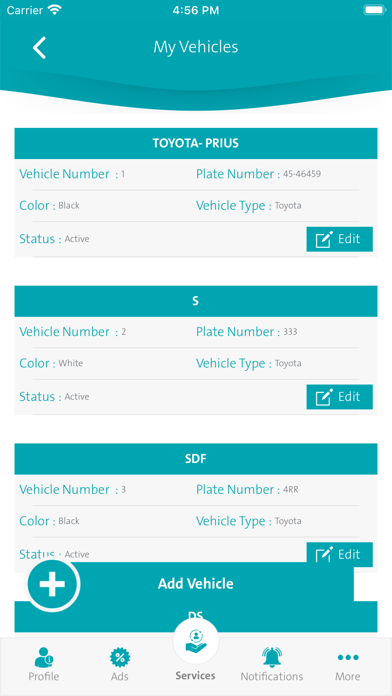392x696 pixels.
Task: Edit the S vehicle entry
Action: click(x=340, y=397)
